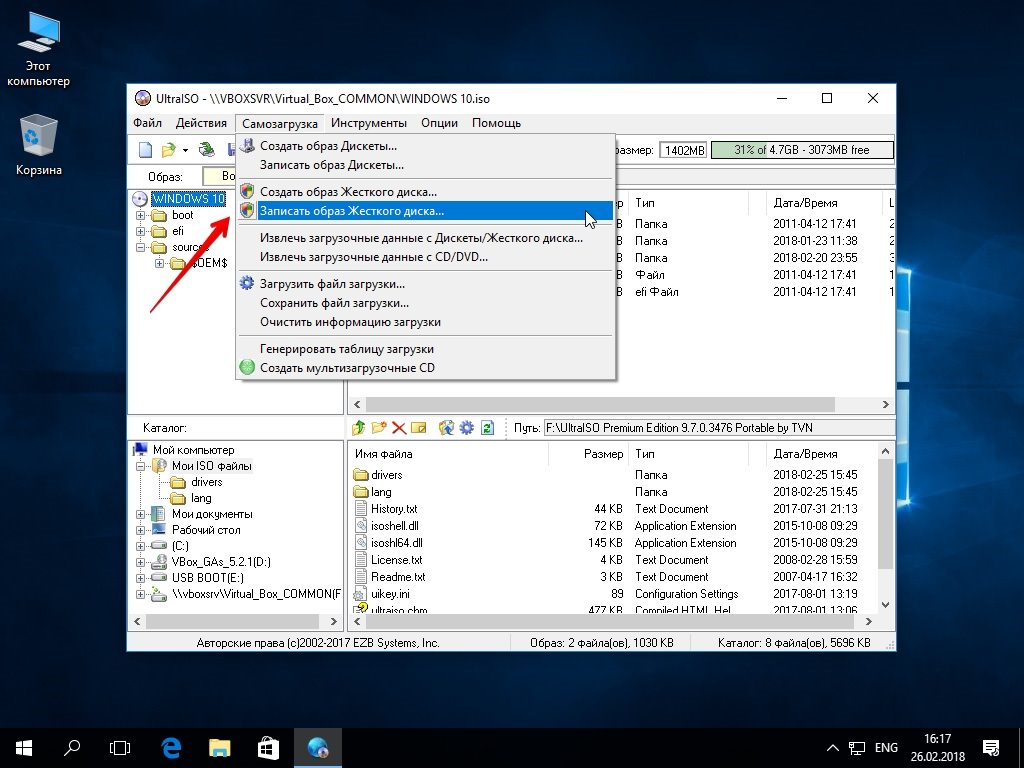Choose Сохранить файл загрузки entry
The height and width of the screenshot is (768, 1024).
click(x=425, y=303)
